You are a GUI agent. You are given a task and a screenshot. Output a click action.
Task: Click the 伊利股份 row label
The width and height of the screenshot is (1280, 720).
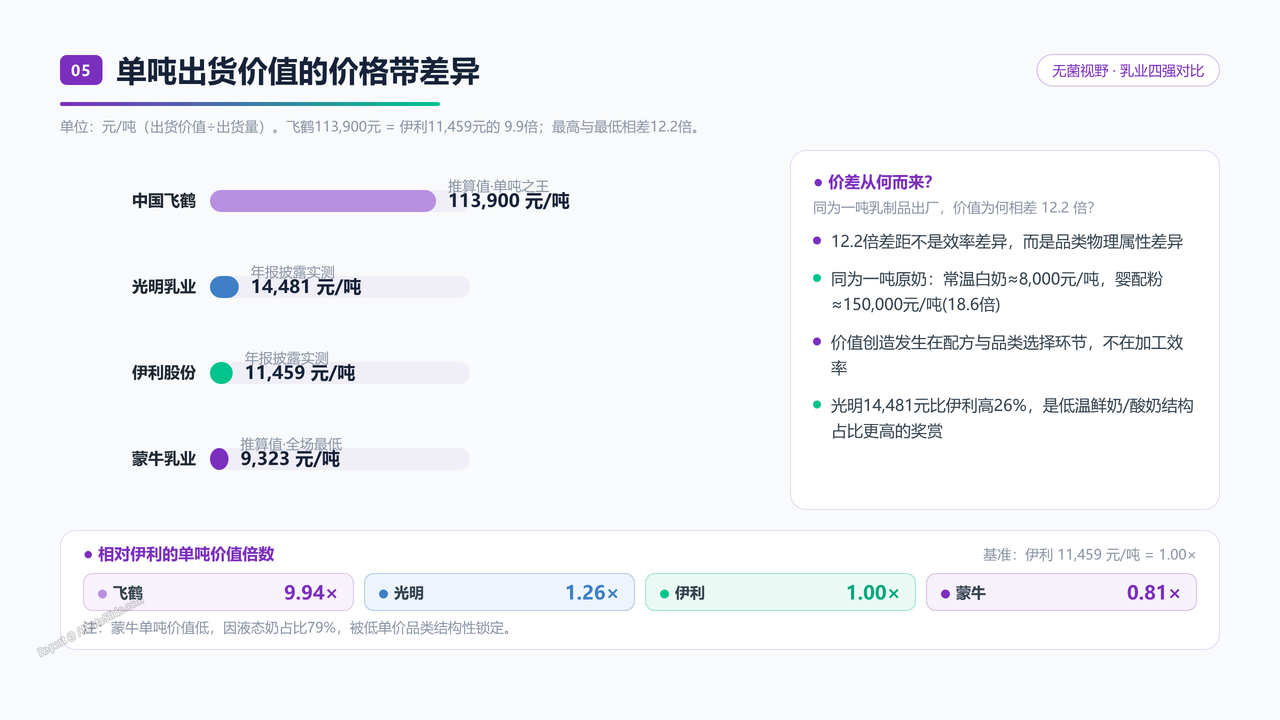coord(164,373)
